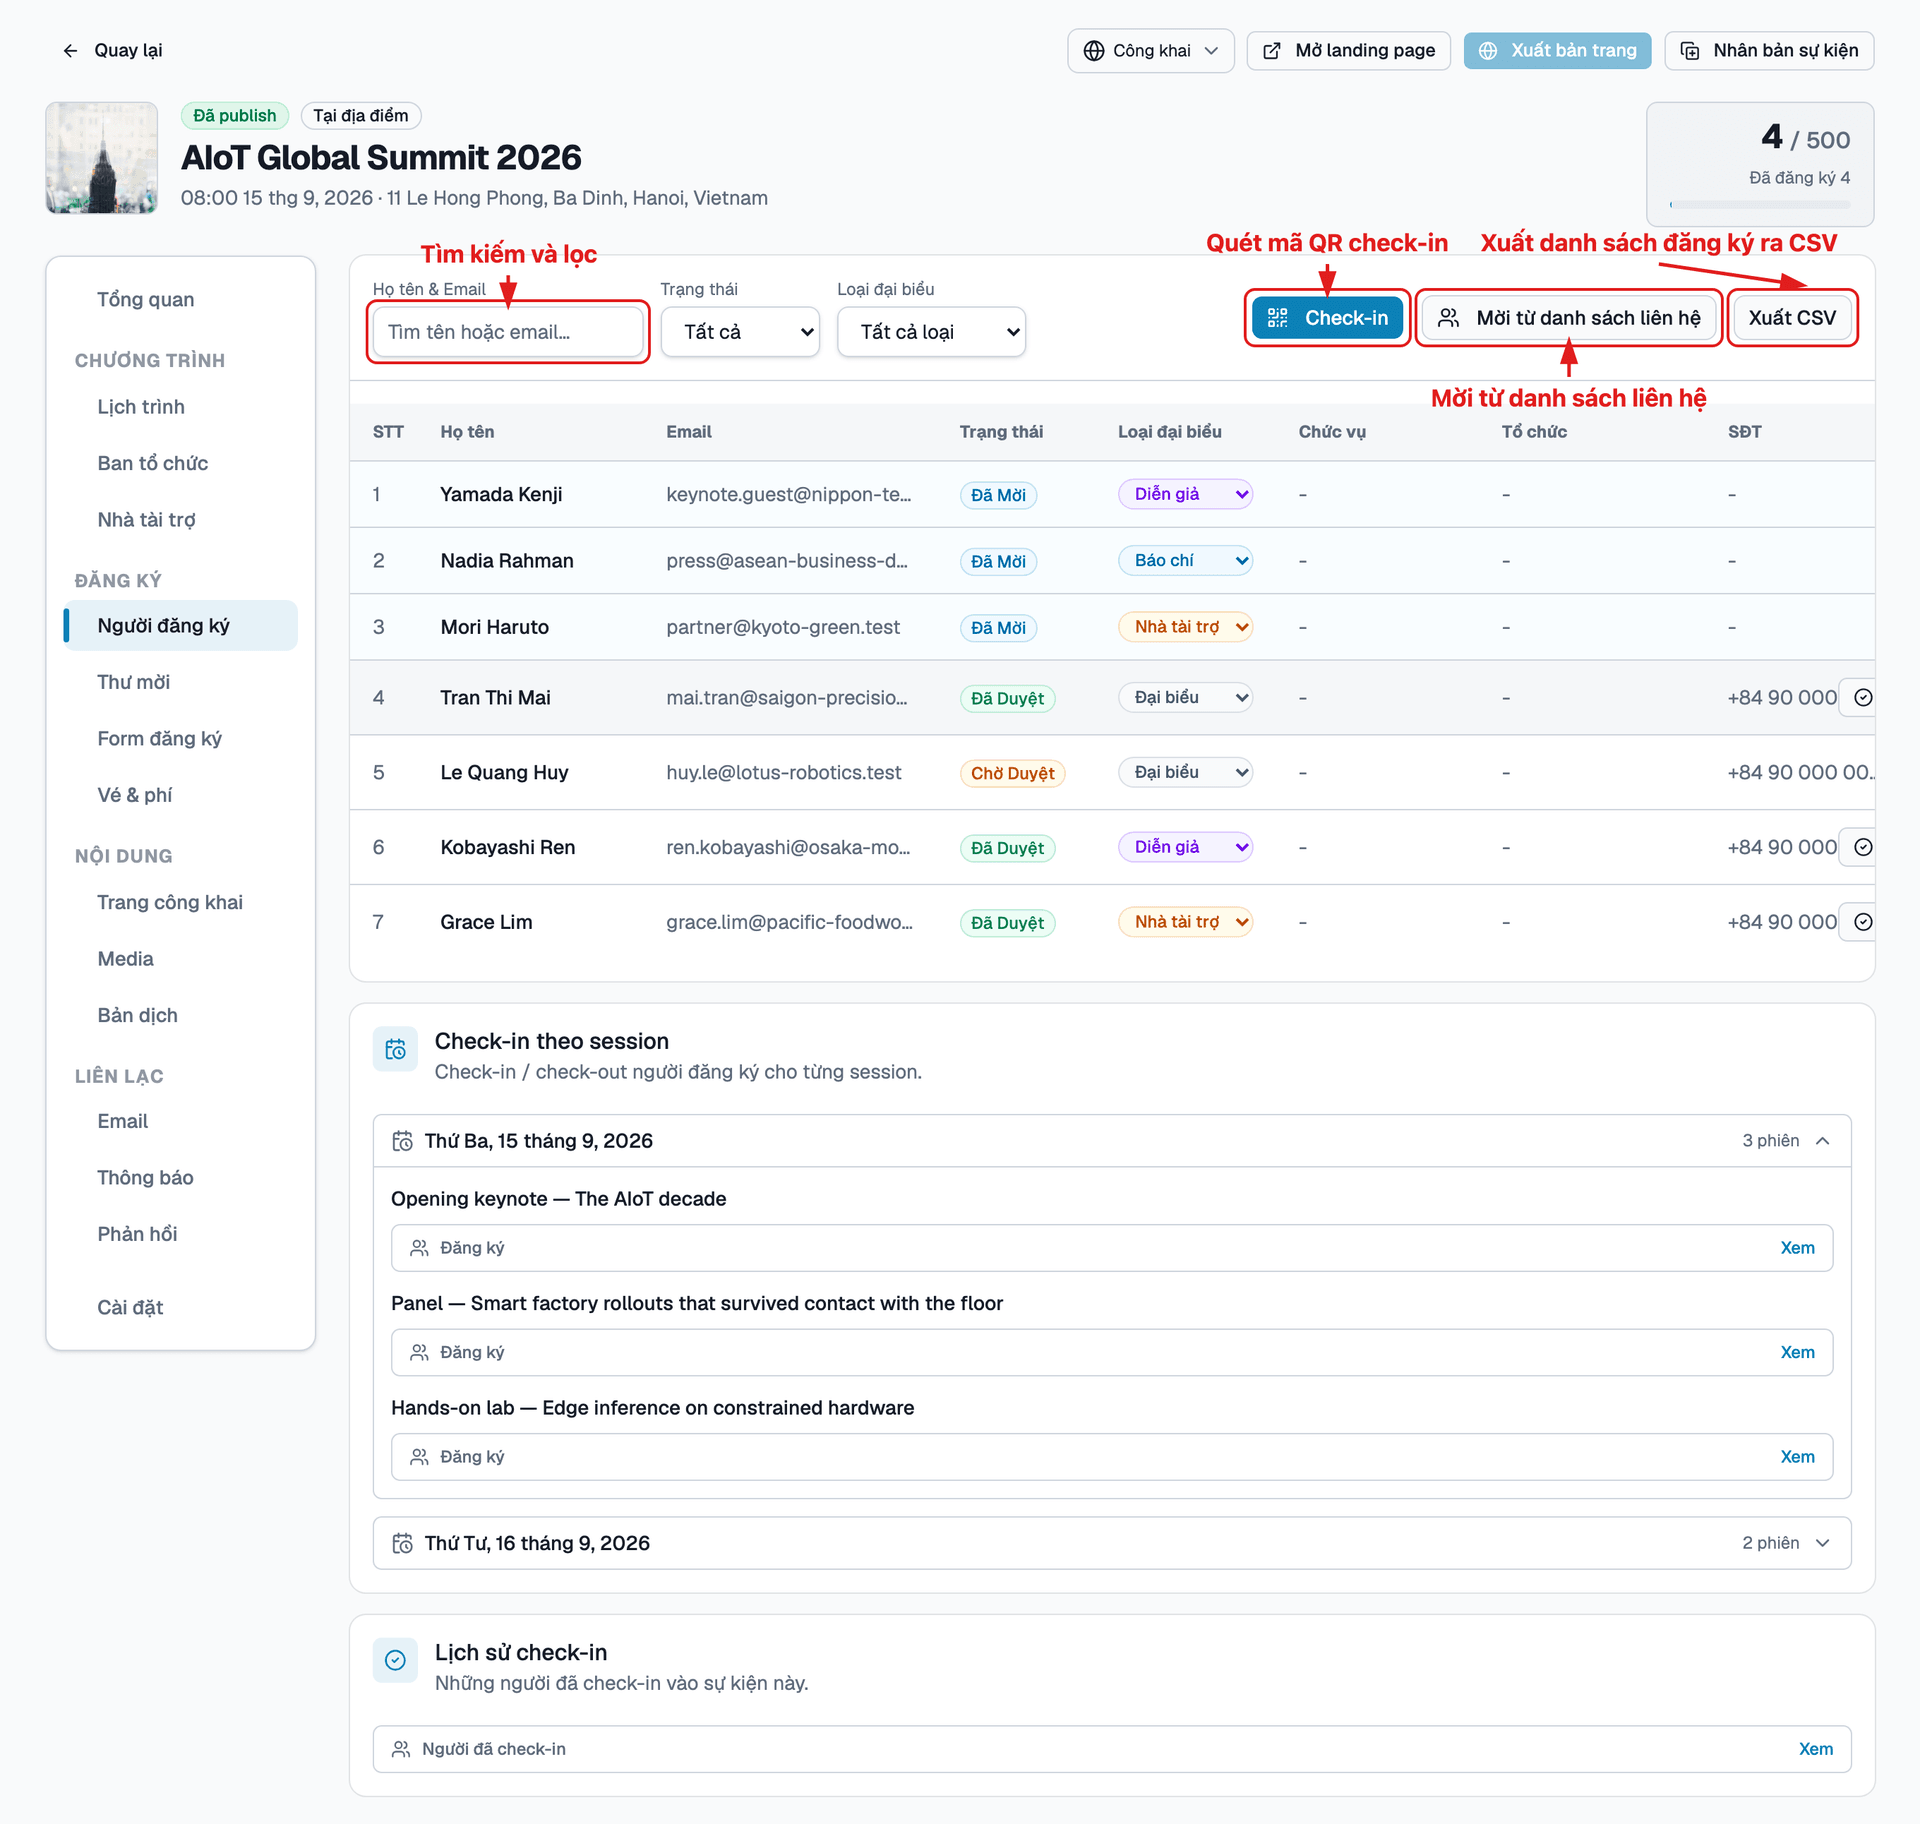
Task: Click the AIoT Global Summit event thumbnail
Action: pyautogui.click(x=101, y=158)
